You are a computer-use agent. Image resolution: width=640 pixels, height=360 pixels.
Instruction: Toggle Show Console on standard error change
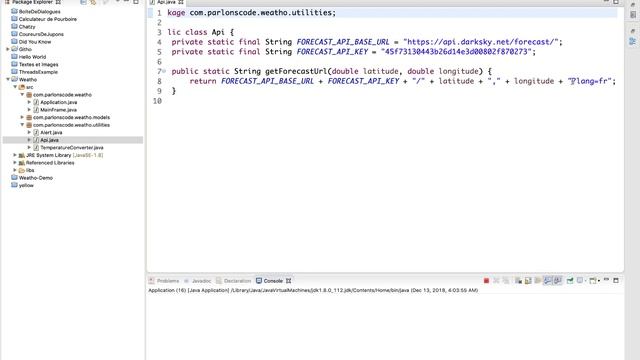coord(558,281)
